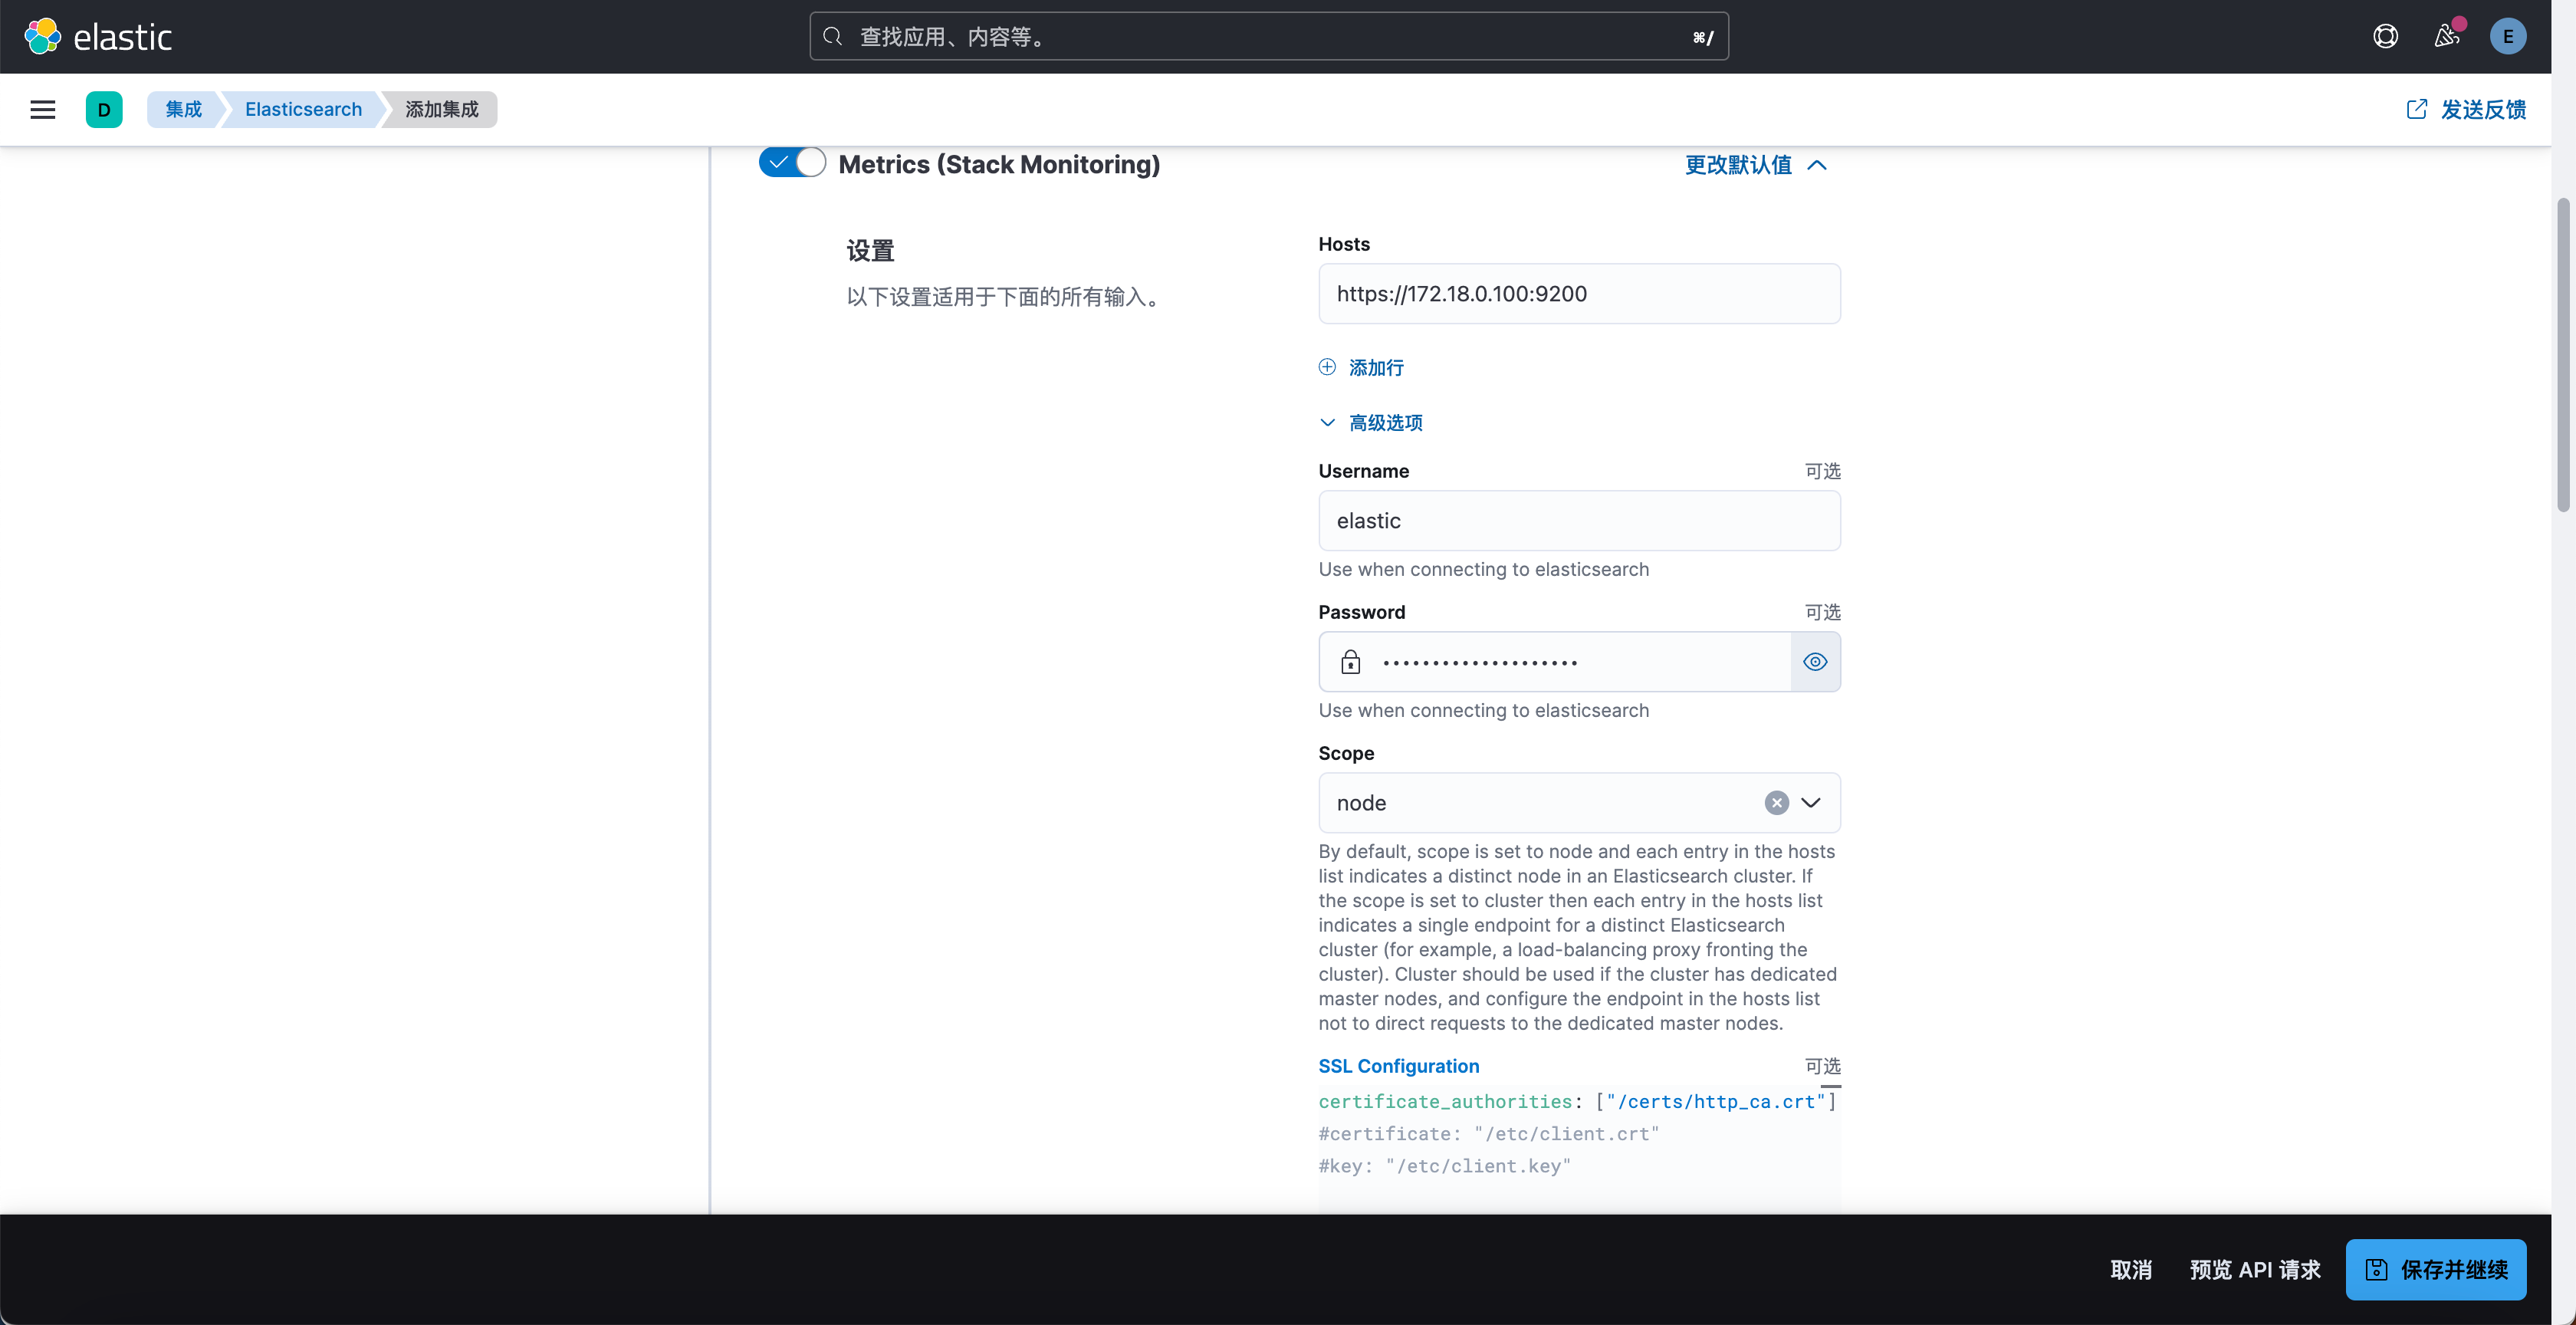2576x1325 pixels.
Task: Focus the global search field
Action: click(x=1269, y=37)
